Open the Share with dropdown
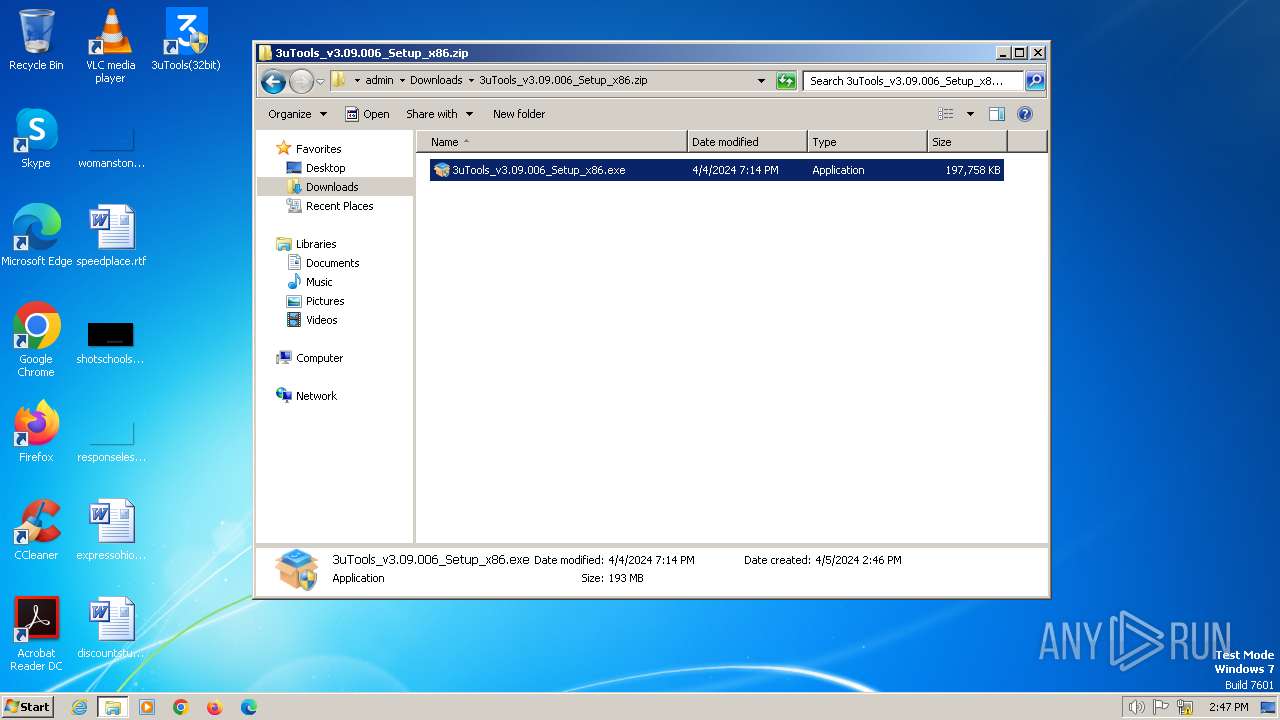Viewport: 1280px width, 720px height. point(439,114)
